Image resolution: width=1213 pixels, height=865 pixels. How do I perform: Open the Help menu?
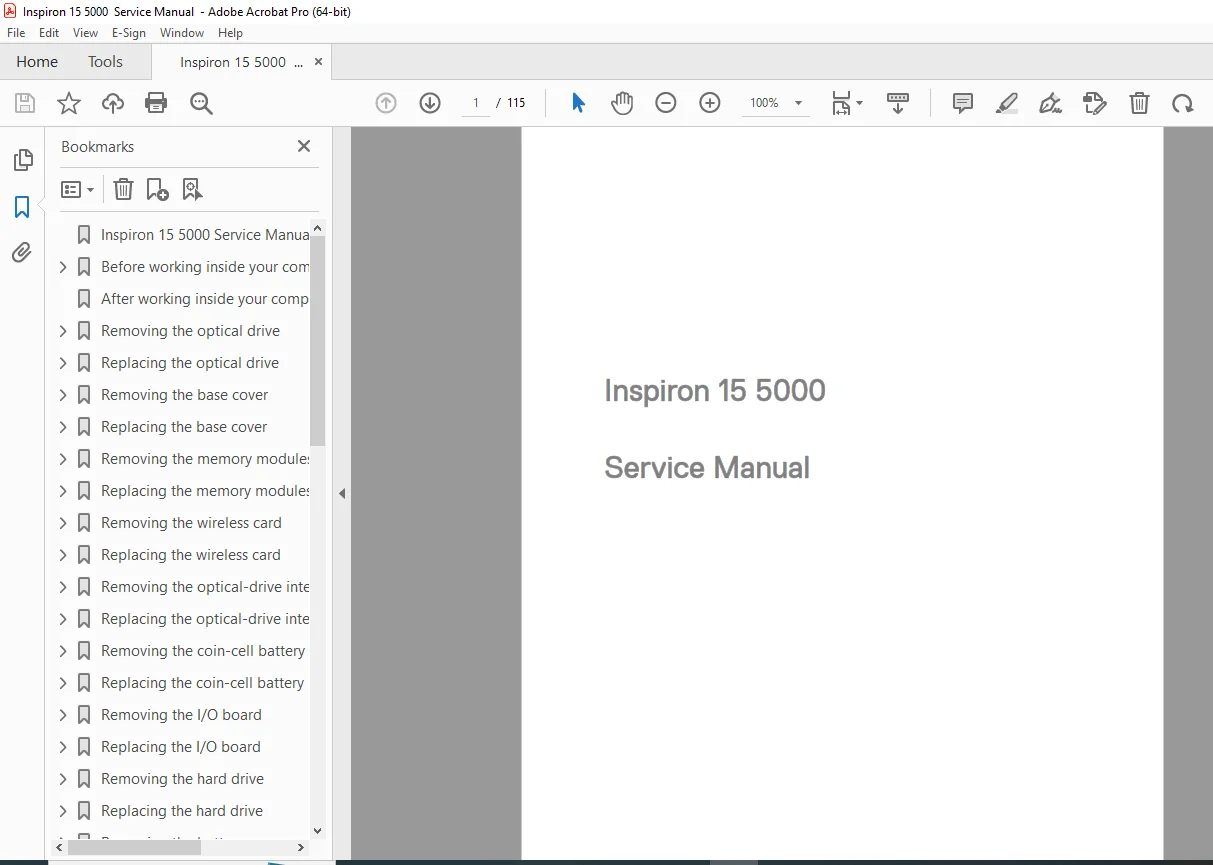tap(230, 33)
